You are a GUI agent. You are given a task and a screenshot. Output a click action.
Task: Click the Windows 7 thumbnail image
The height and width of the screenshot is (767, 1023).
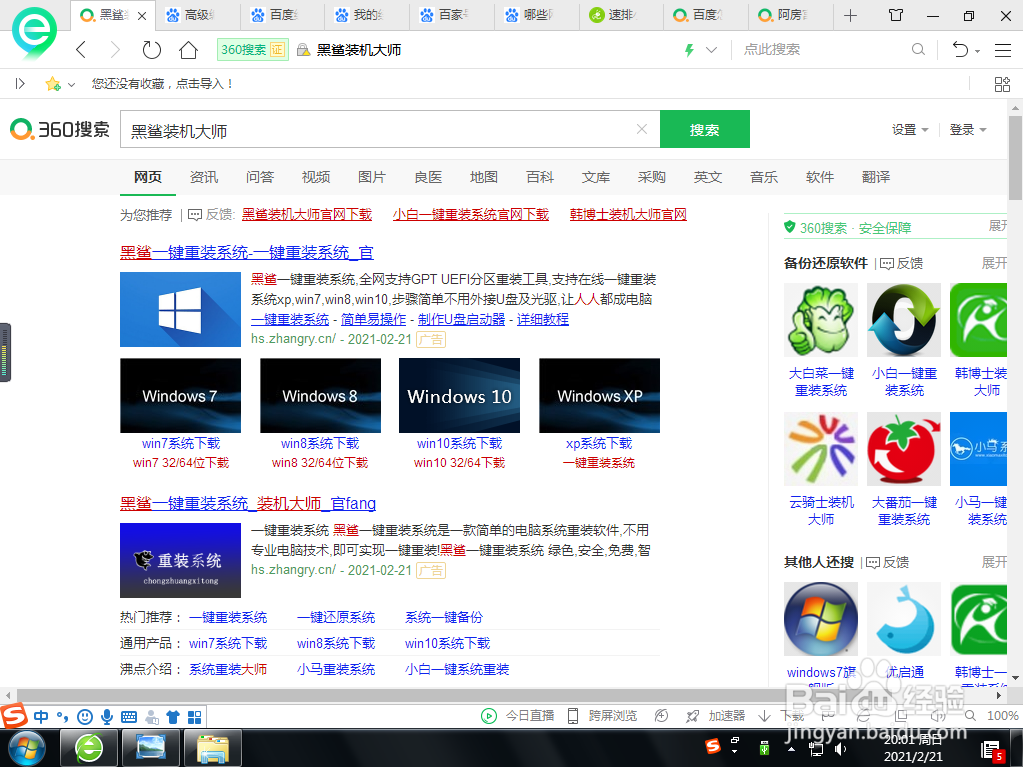tap(180, 395)
